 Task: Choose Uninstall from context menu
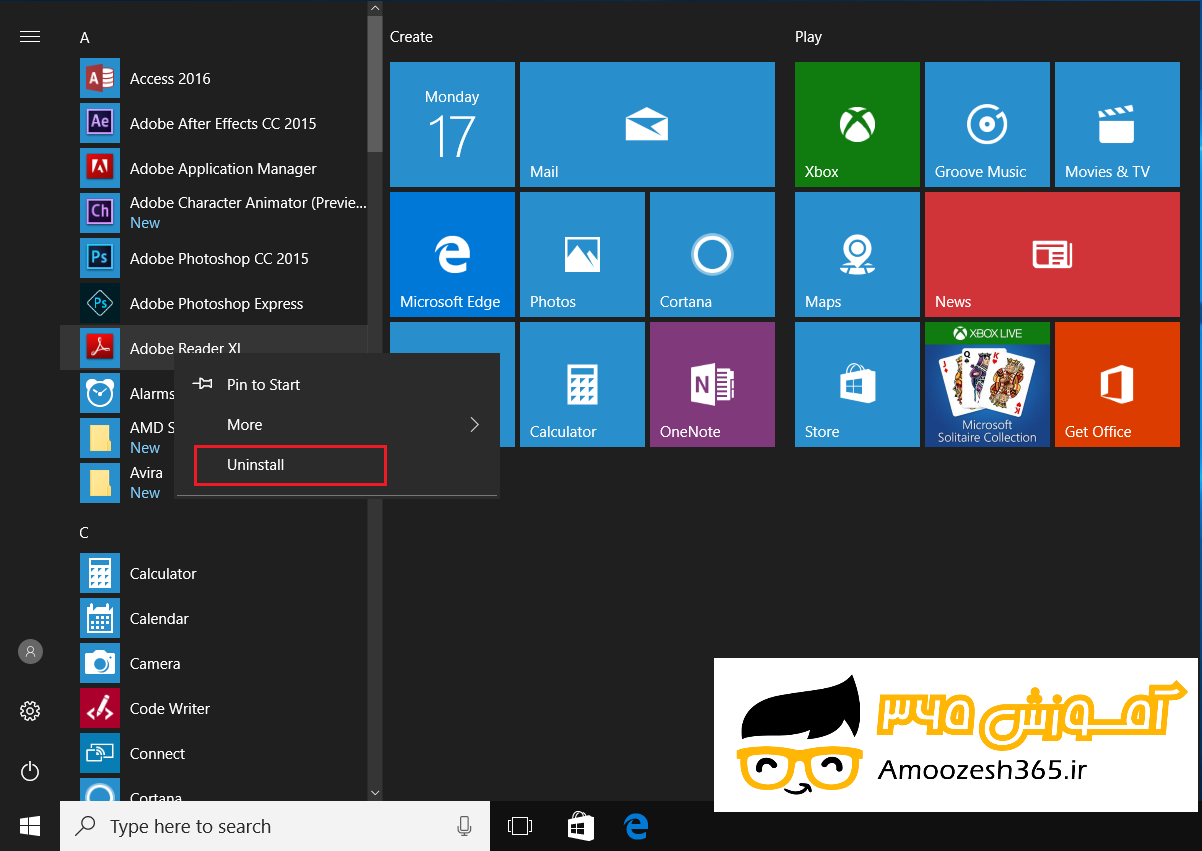(337, 465)
